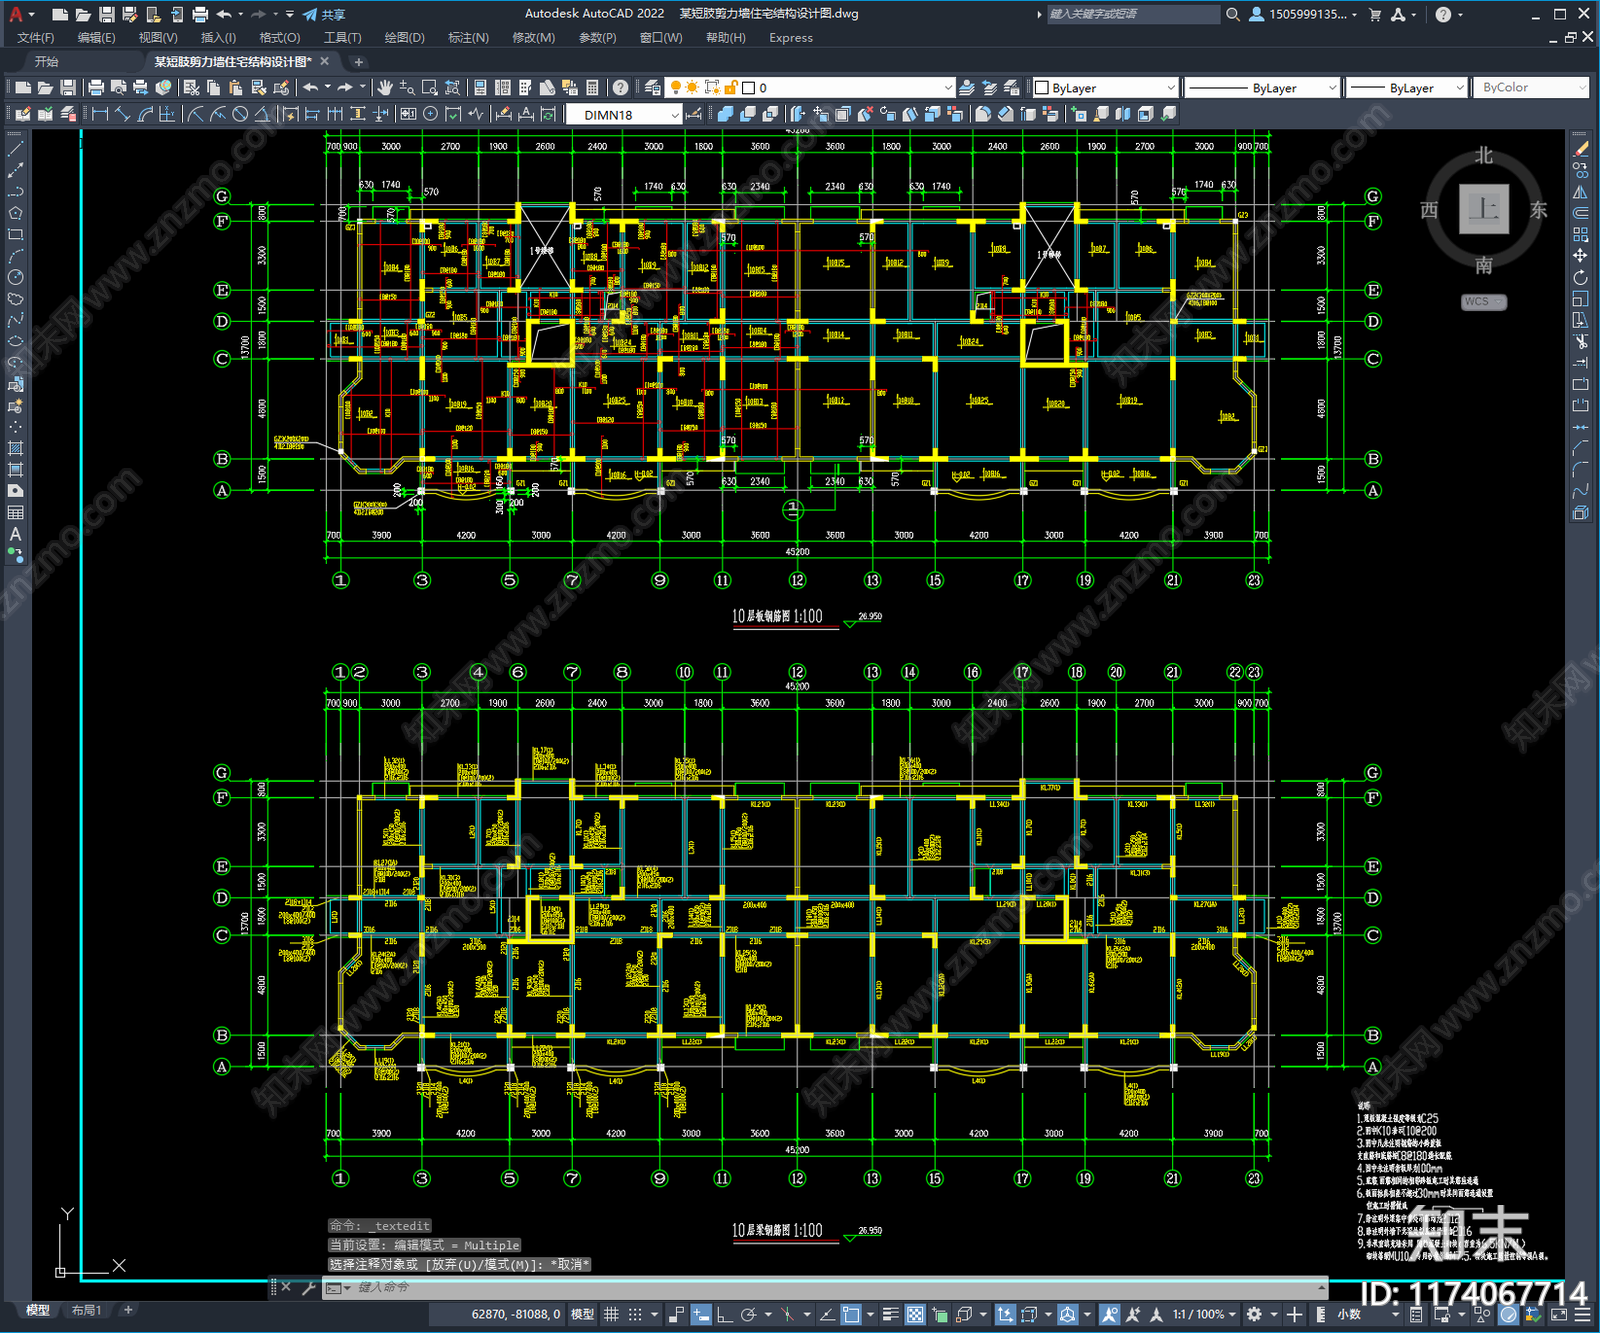This screenshot has width=1600, height=1333.
Task: Toggle Lineweight display in status bar
Action: [890, 1314]
